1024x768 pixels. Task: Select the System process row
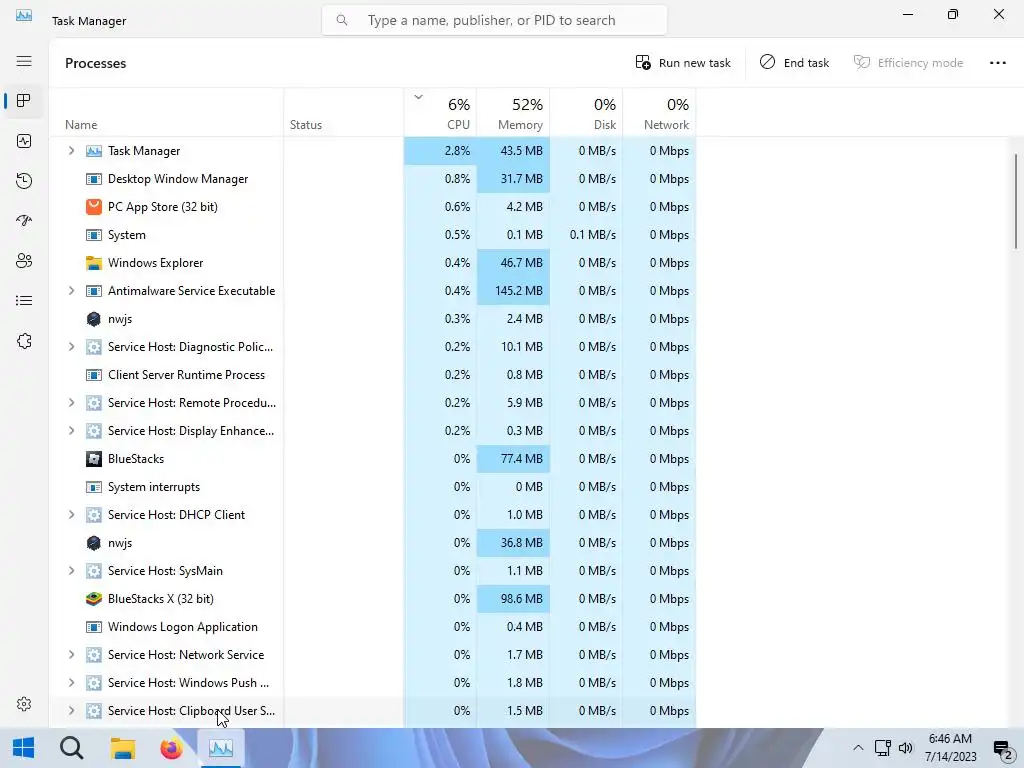pyautogui.click(x=372, y=235)
